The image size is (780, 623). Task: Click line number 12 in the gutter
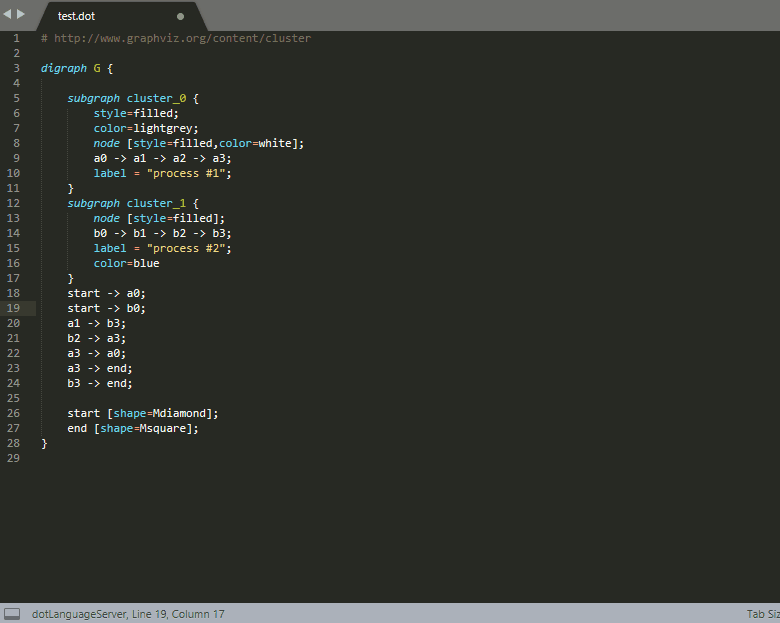click(14, 204)
